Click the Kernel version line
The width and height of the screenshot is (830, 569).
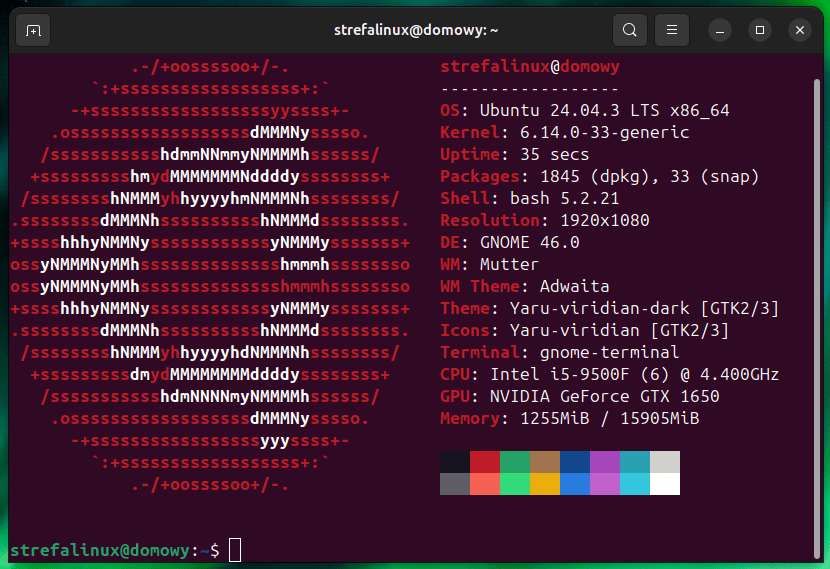coord(564,132)
